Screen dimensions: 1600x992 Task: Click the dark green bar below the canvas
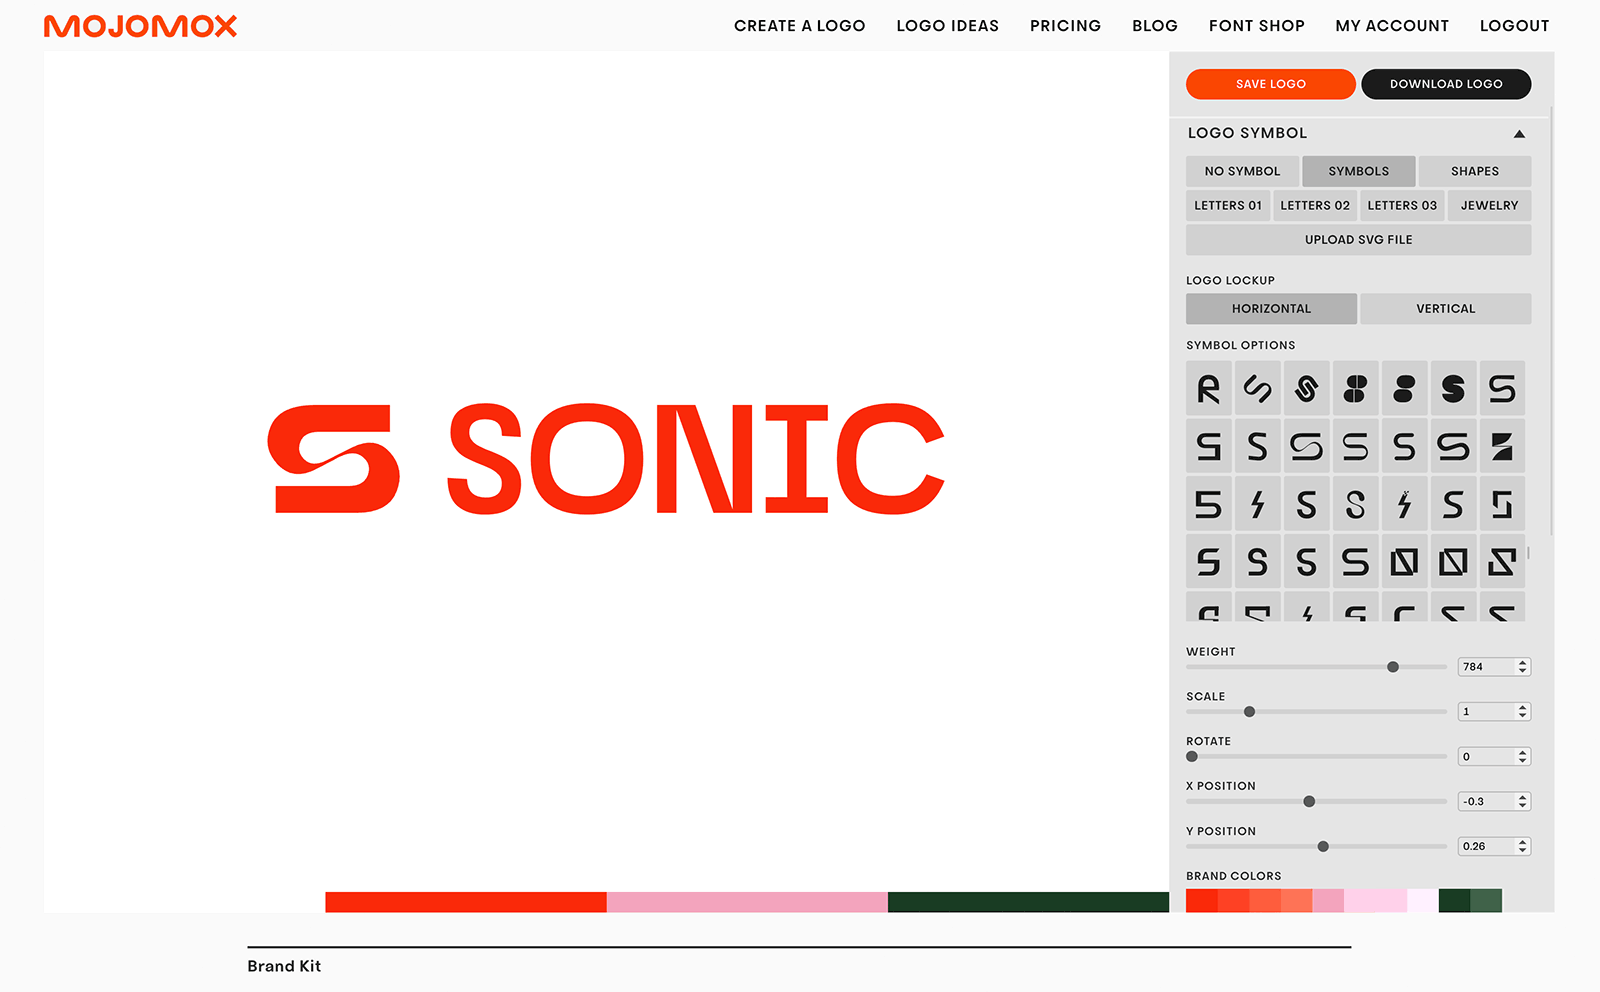pyautogui.click(x=1028, y=902)
